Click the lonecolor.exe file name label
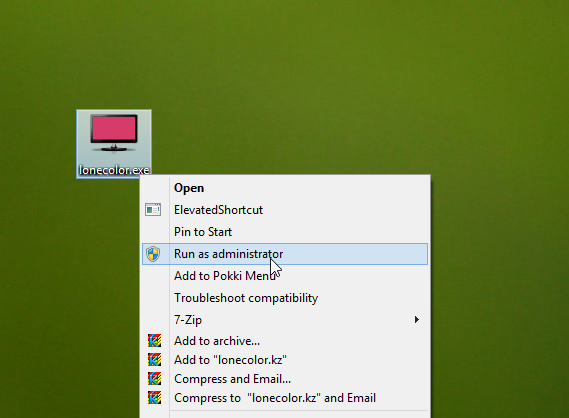Viewport: 569px width, 418px height. coord(114,170)
